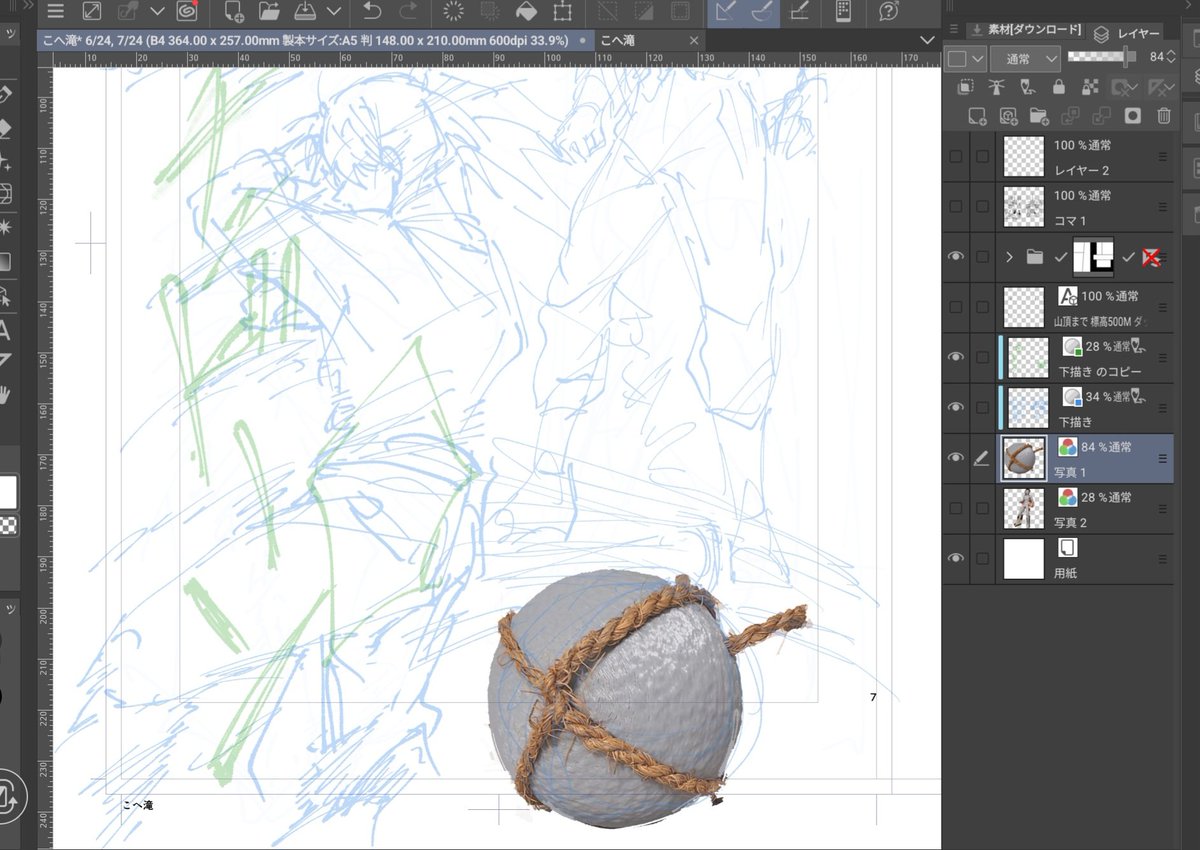Image resolution: width=1200 pixels, height=850 pixels.
Task: Create a new layer folder
Action: [x=1040, y=116]
